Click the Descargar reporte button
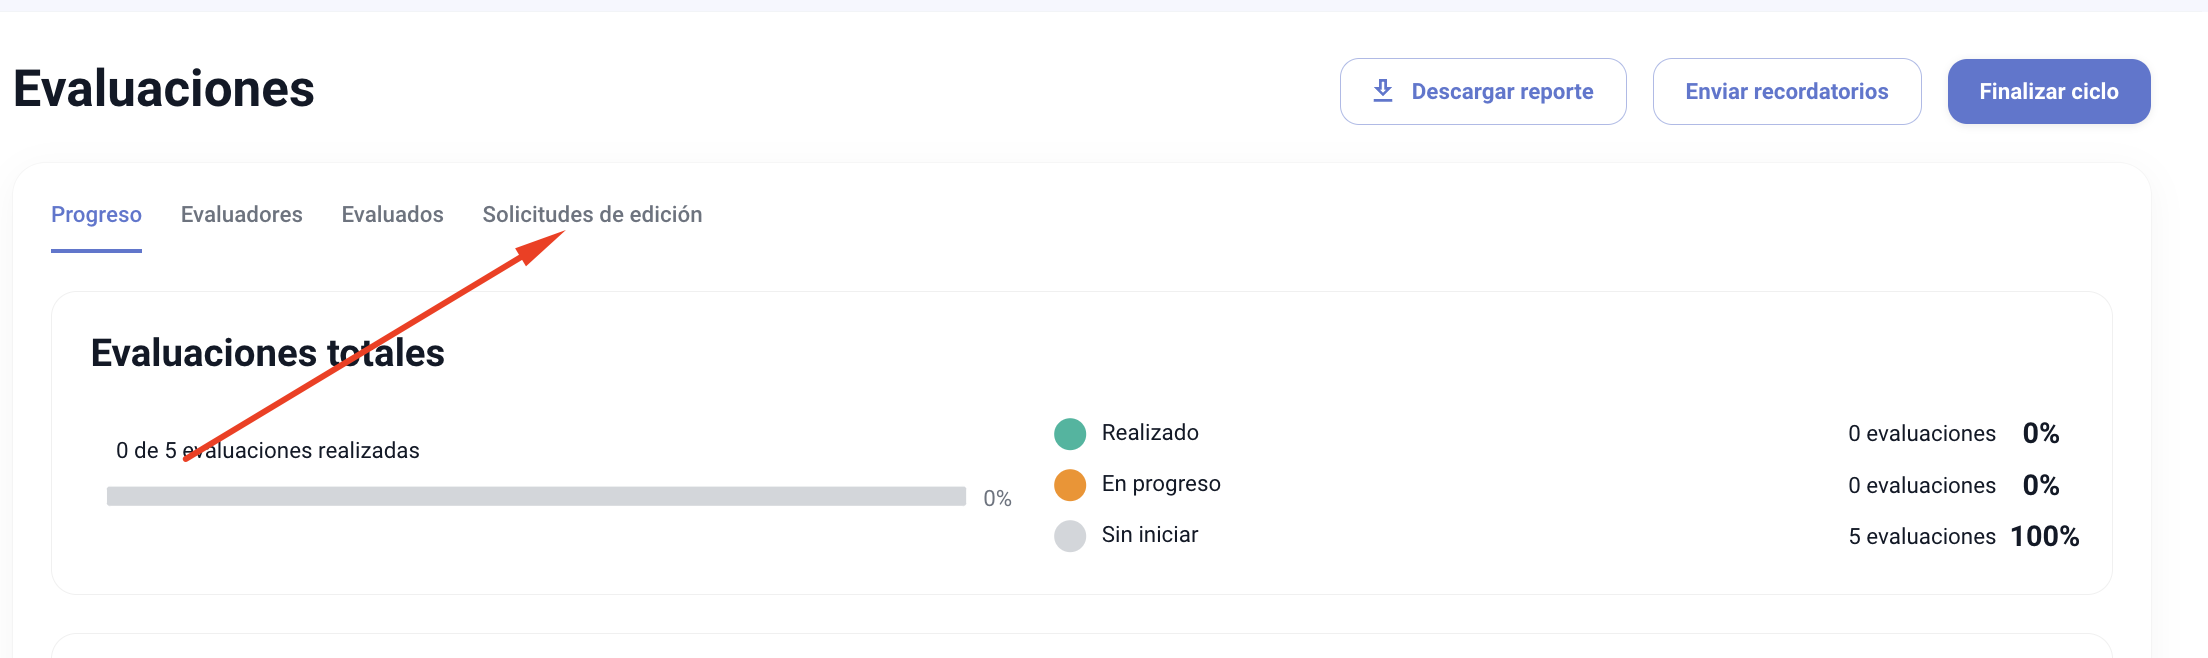The image size is (2208, 658). [x=1483, y=91]
